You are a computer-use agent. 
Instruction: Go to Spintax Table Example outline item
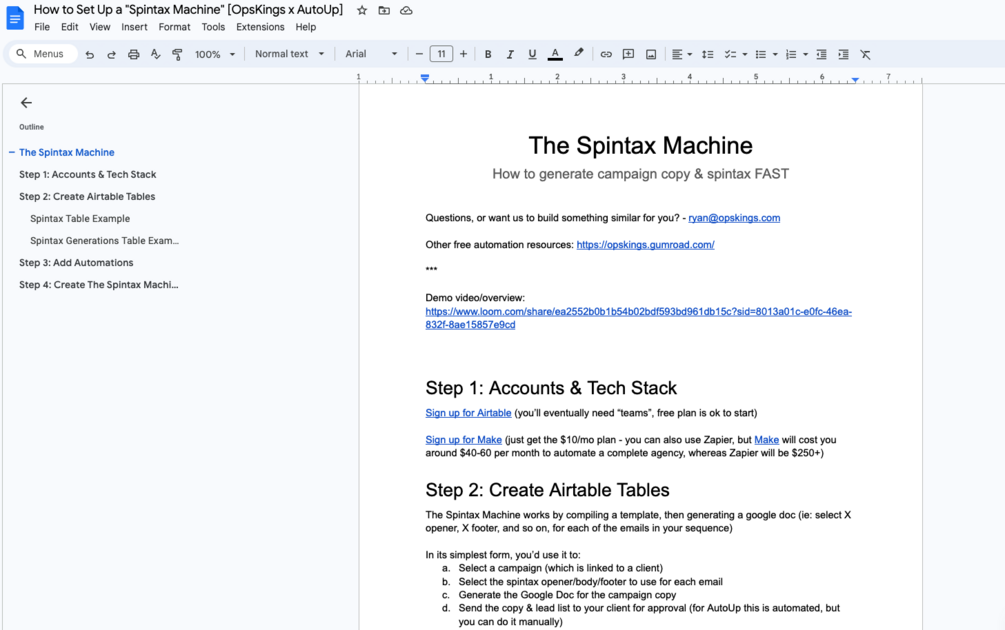click(x=80, y=219)
